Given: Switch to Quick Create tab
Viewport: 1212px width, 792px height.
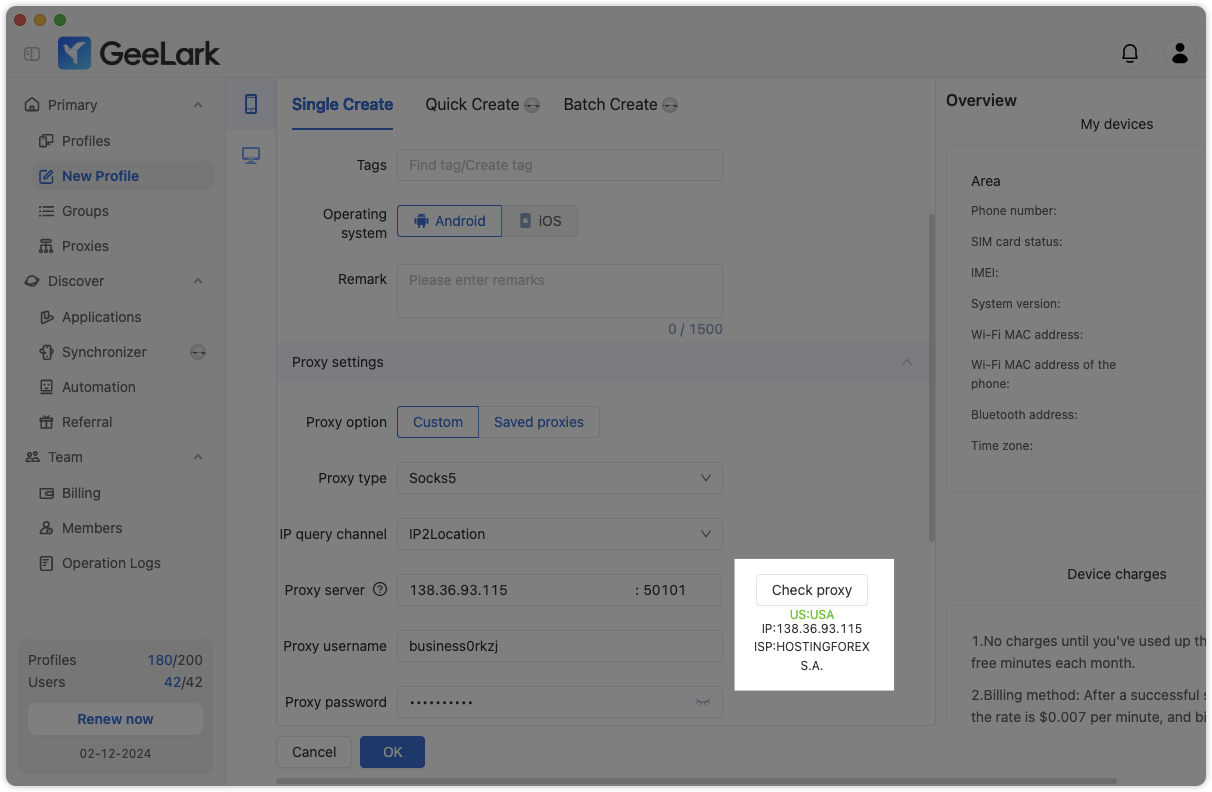Looking at the screenshot, I should click(472, 104).
